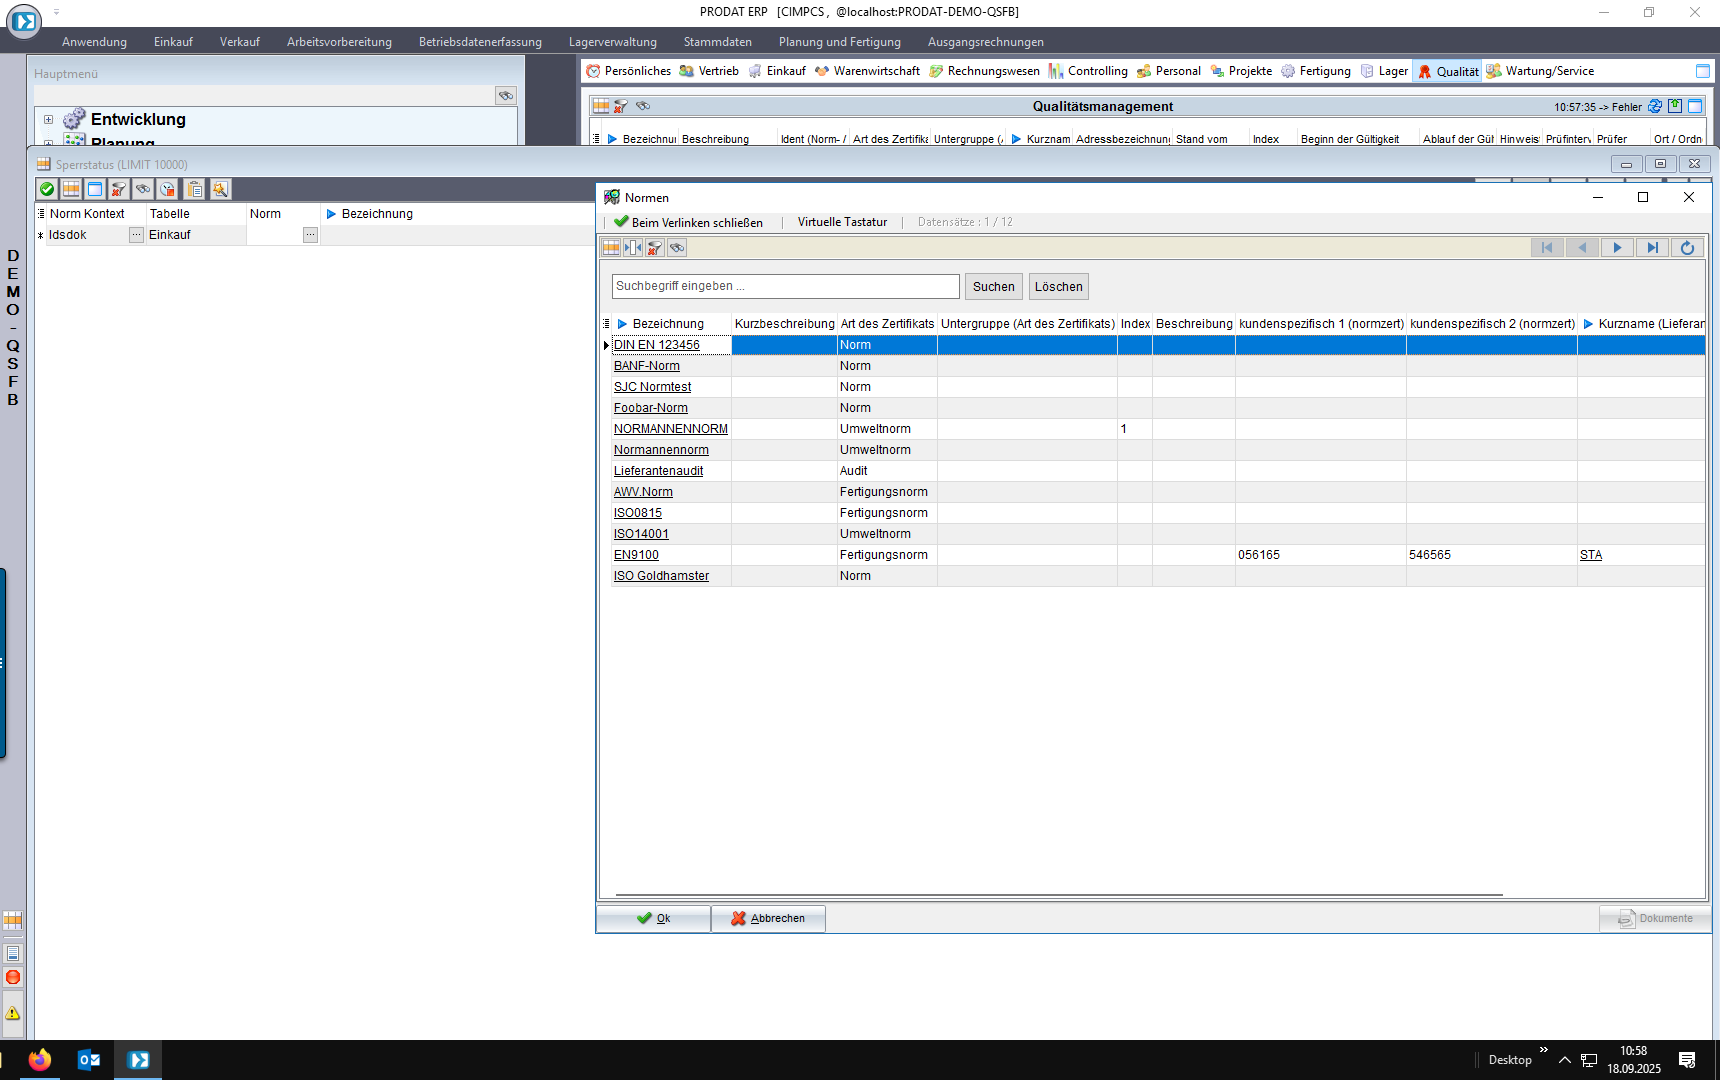Expand the Entwicklung tree node
The width and height of the screenshot is (1720, 1080).
pos(48,119)
